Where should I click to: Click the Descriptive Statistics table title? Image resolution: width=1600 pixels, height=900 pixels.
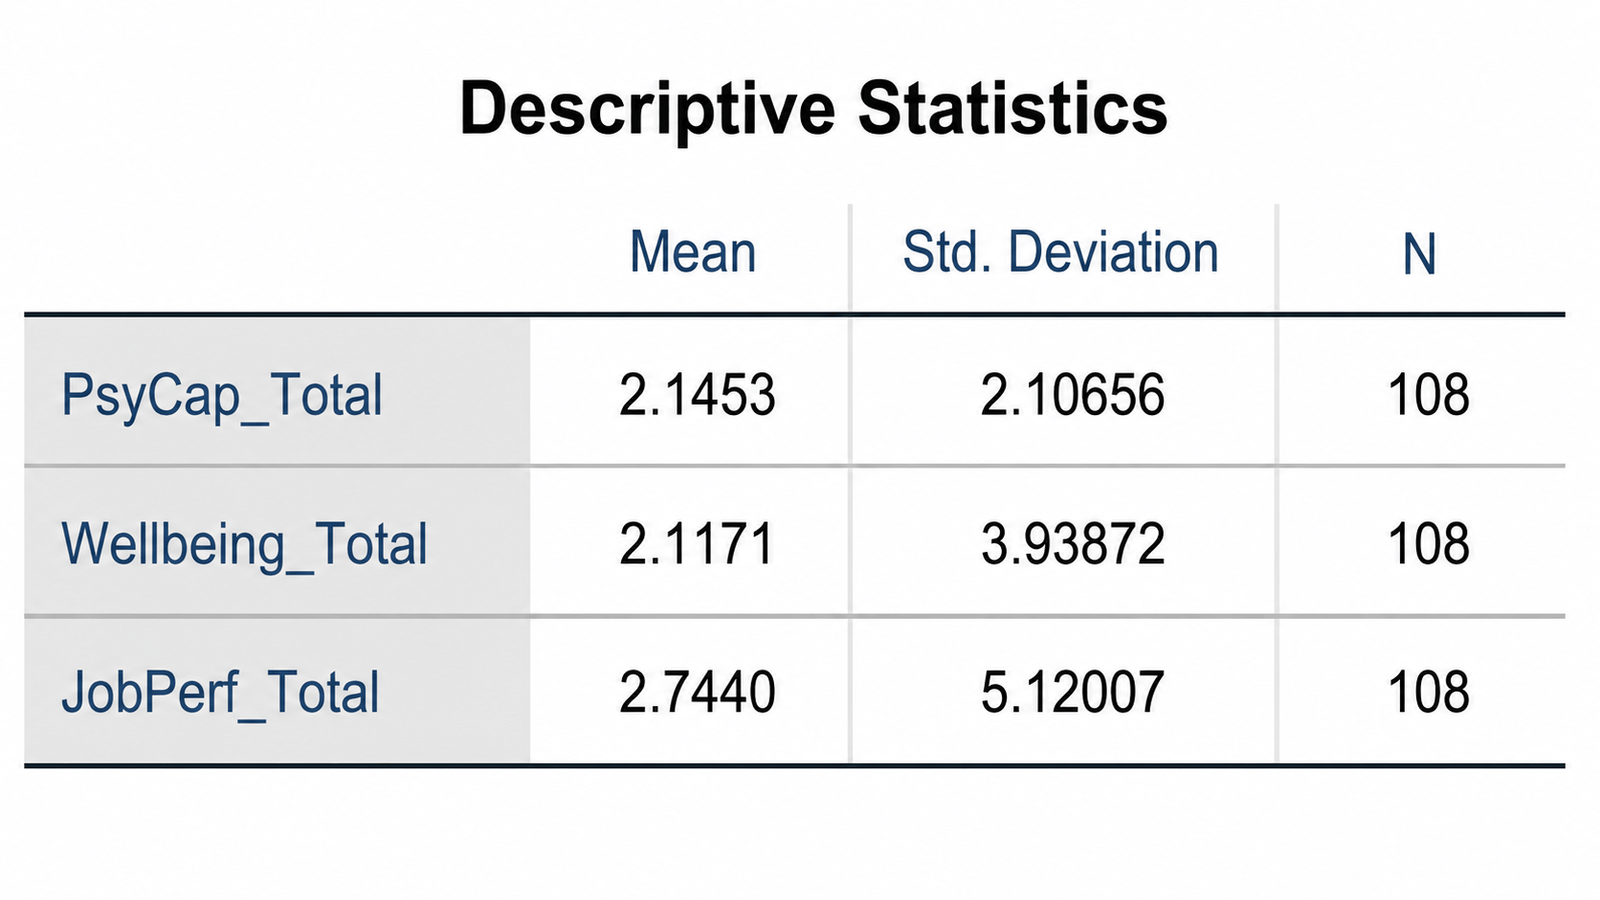point(813,109)
